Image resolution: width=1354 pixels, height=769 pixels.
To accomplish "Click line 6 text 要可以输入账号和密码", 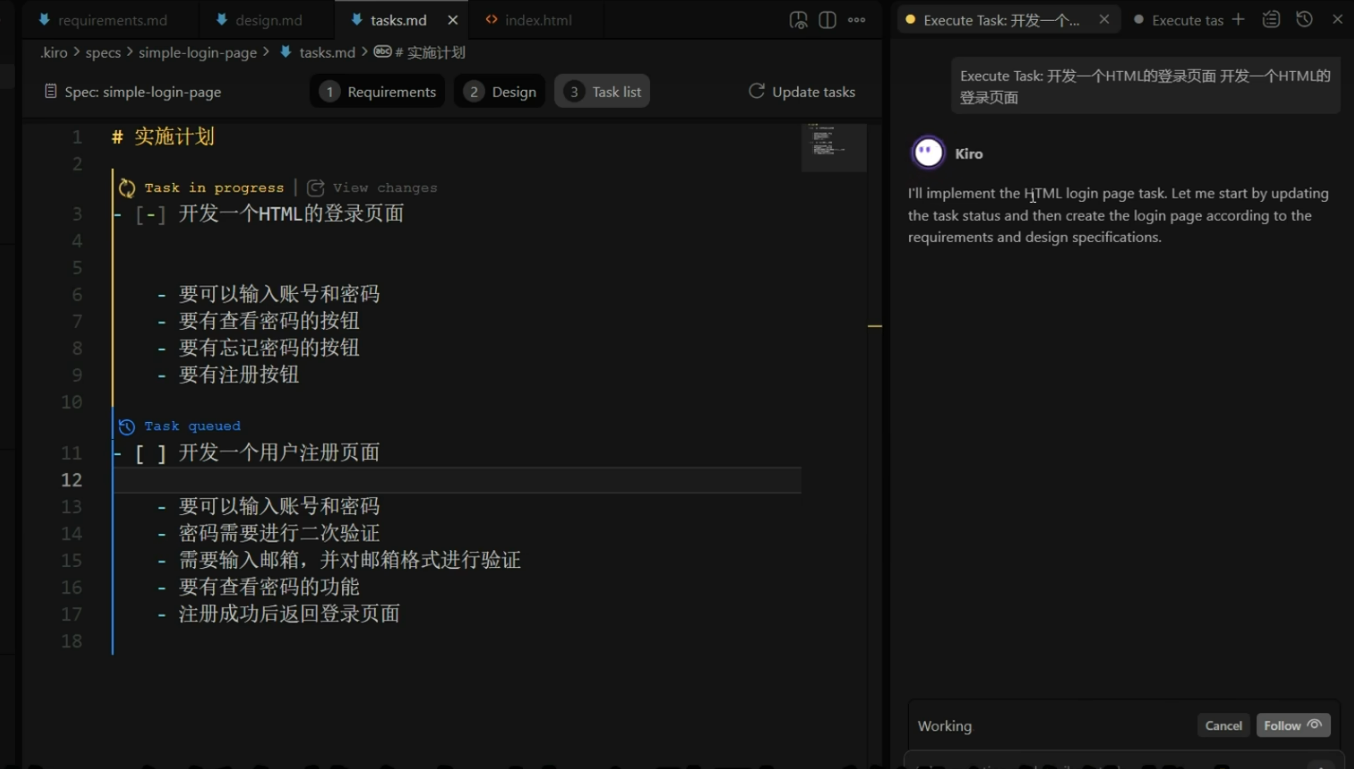I will tap(279, 294).
